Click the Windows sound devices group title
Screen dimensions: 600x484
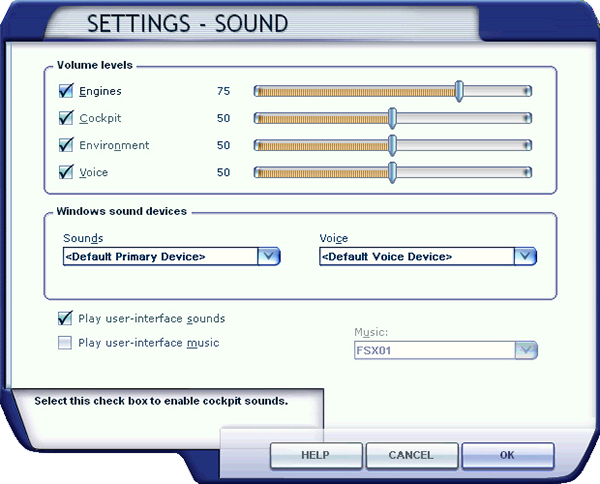coord(121,211)
